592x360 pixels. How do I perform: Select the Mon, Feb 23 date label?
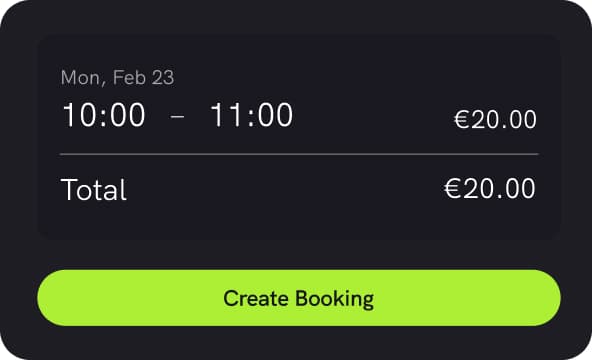(x=117, y=78)
